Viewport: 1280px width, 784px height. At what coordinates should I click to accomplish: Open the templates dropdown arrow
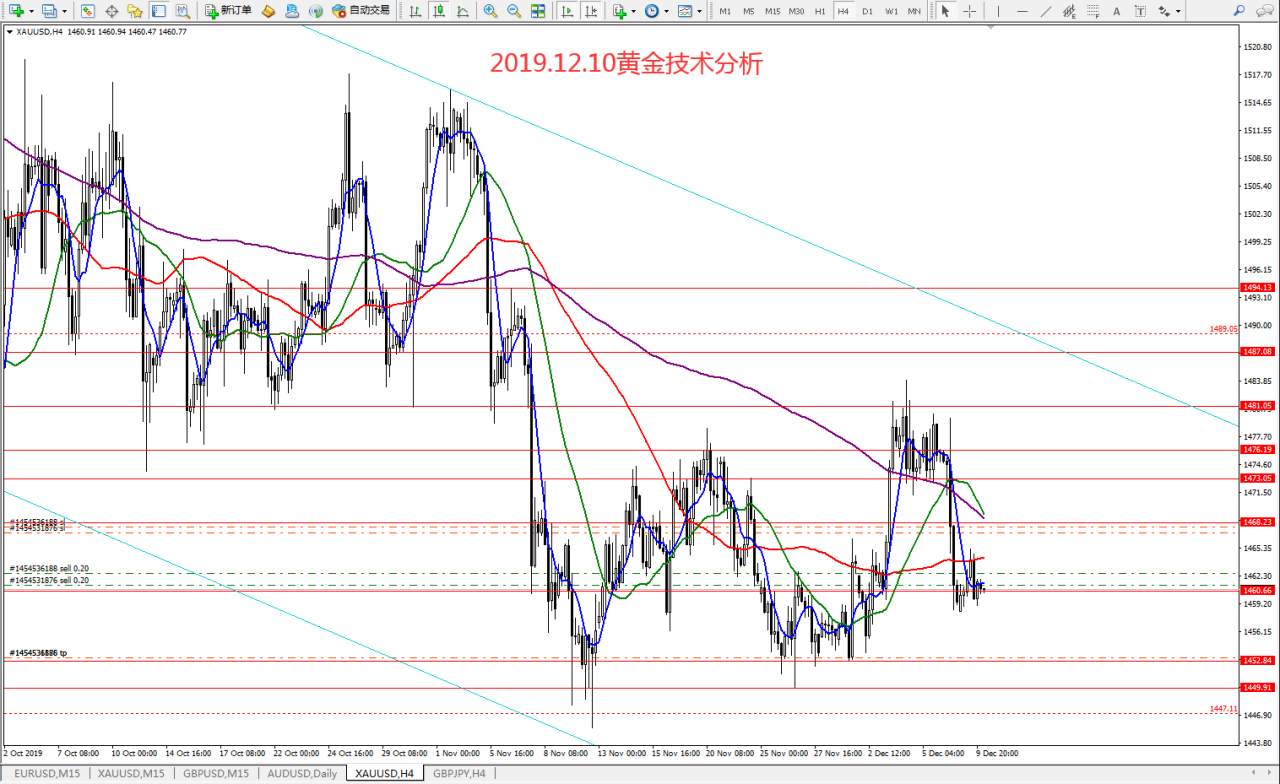tap(699, 11)
